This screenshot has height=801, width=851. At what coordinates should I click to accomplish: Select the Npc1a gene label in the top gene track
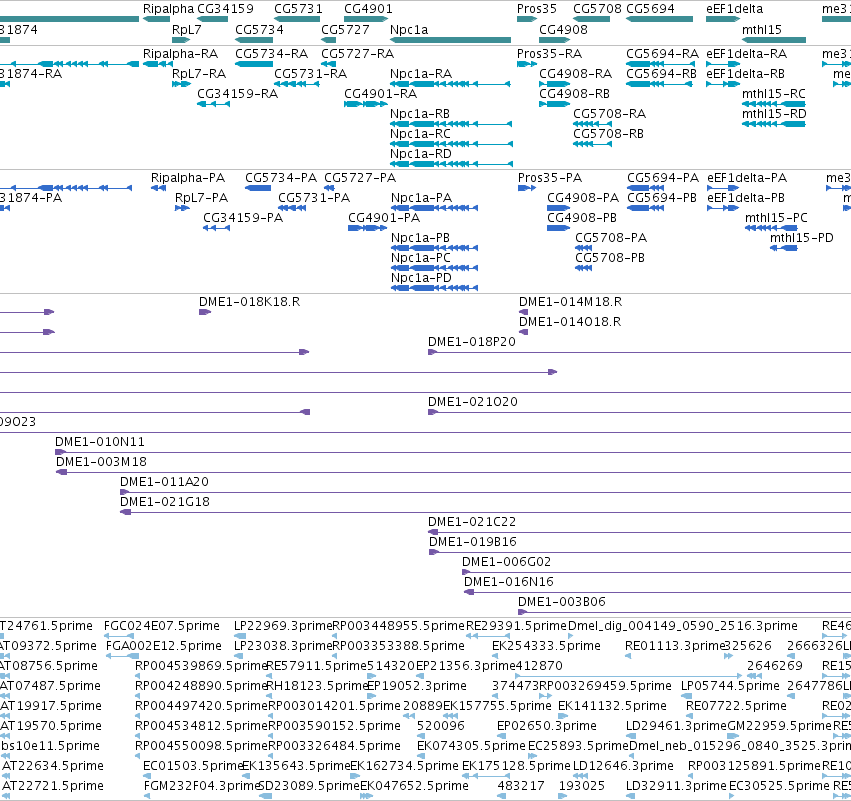tap(409, 30)
